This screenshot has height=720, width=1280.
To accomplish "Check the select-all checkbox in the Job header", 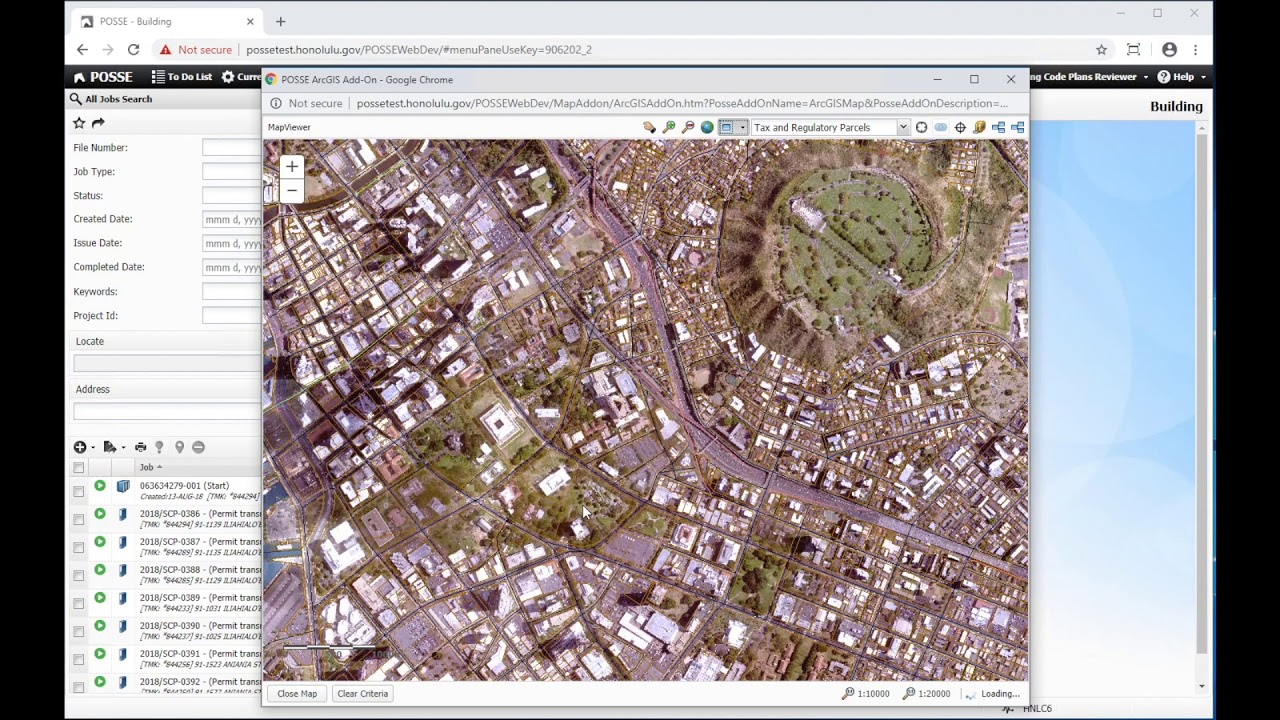I will (x=78, y=467).
